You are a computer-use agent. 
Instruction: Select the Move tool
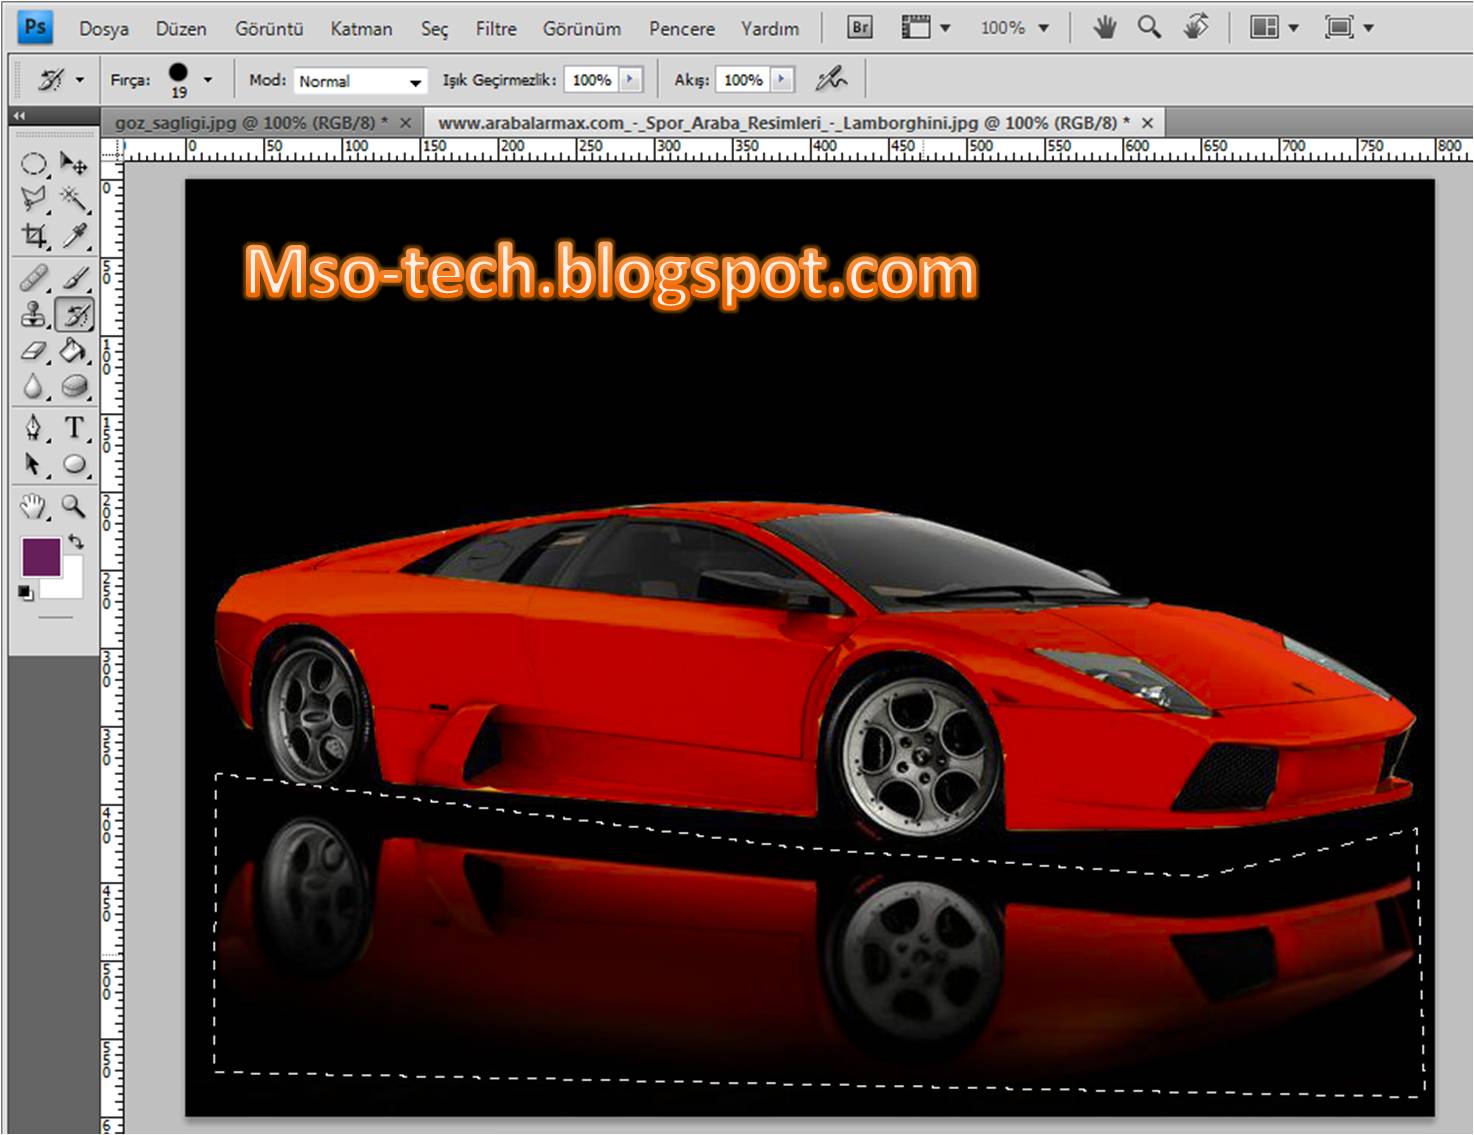pos(74,163)
